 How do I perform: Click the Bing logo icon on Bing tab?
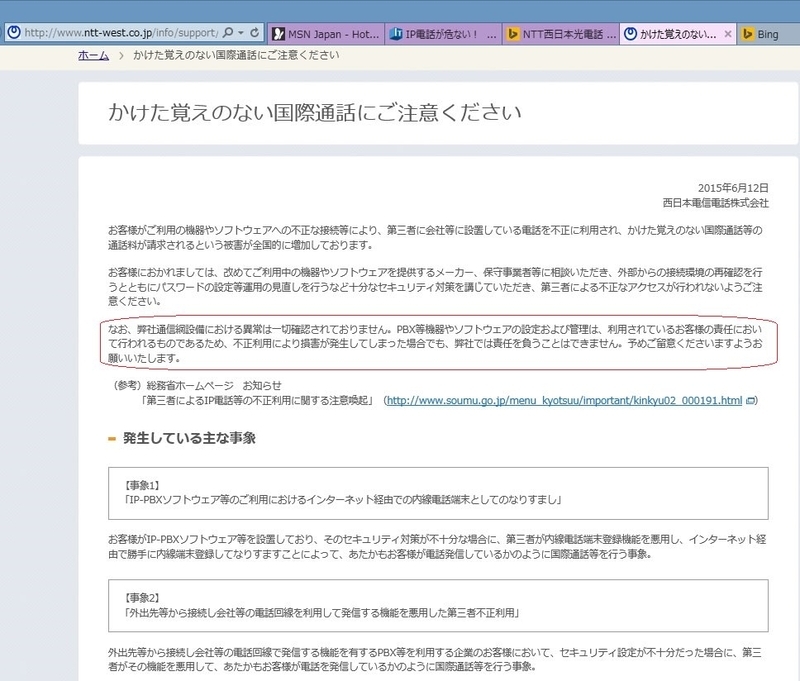pos(747,34)
